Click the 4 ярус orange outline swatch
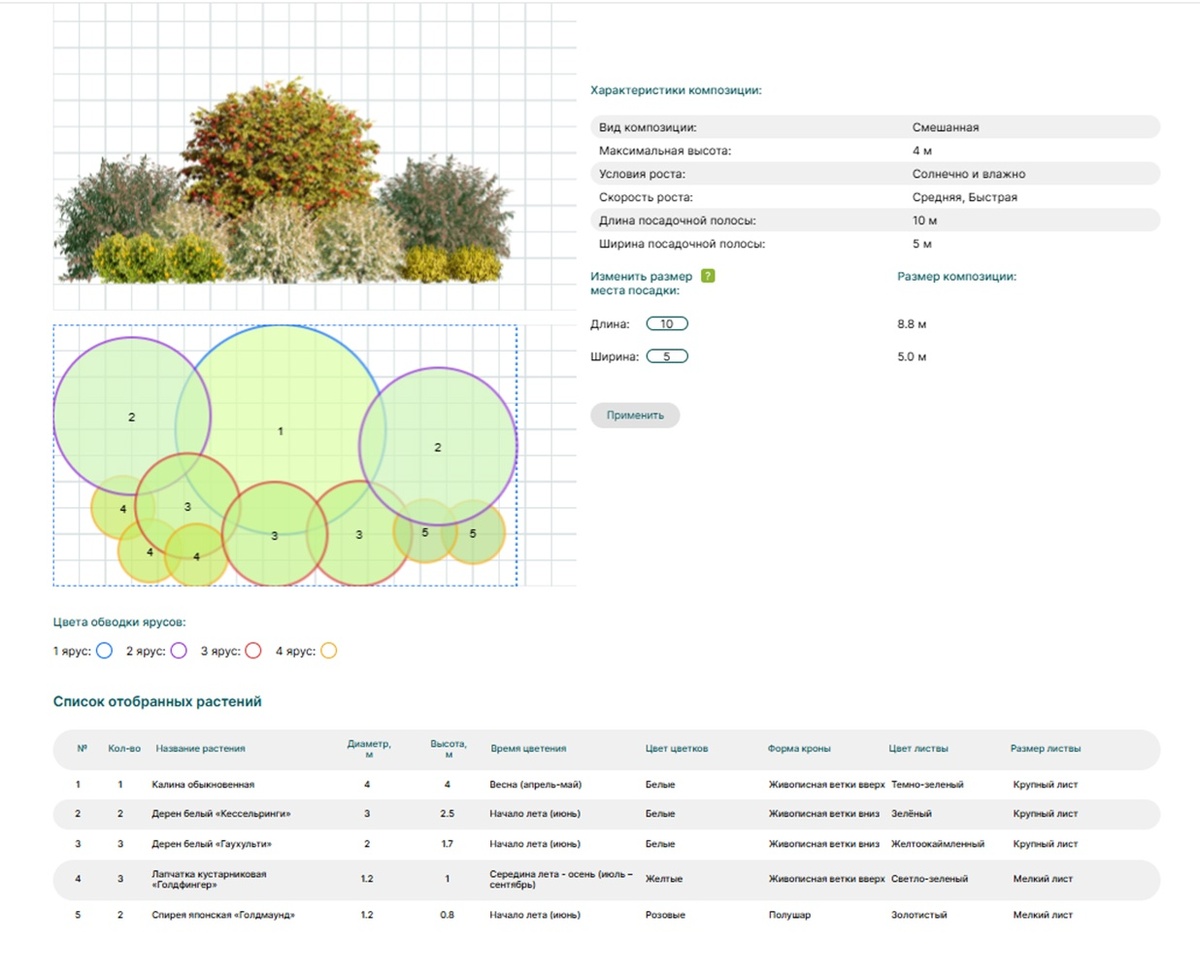This screenshot has height=976, width=1200. click(x=328, y=651)
